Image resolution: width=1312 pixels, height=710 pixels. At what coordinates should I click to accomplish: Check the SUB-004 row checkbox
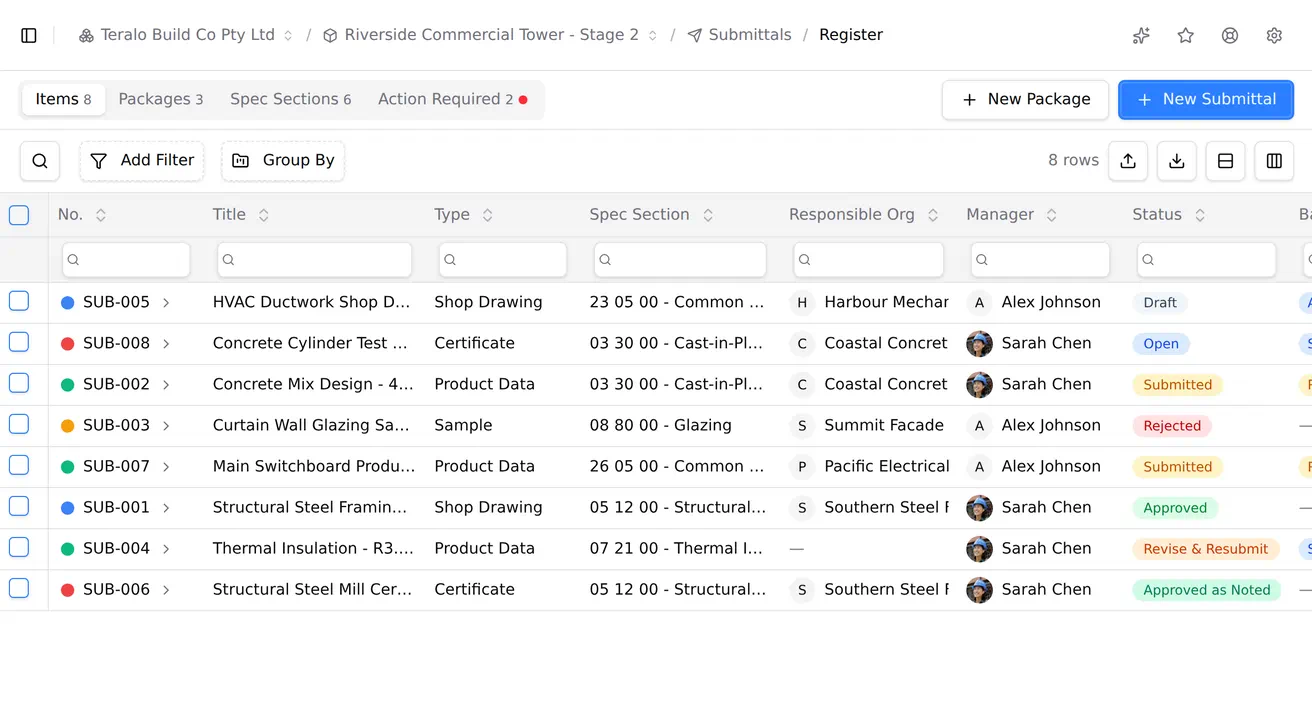tap(19, 547)
